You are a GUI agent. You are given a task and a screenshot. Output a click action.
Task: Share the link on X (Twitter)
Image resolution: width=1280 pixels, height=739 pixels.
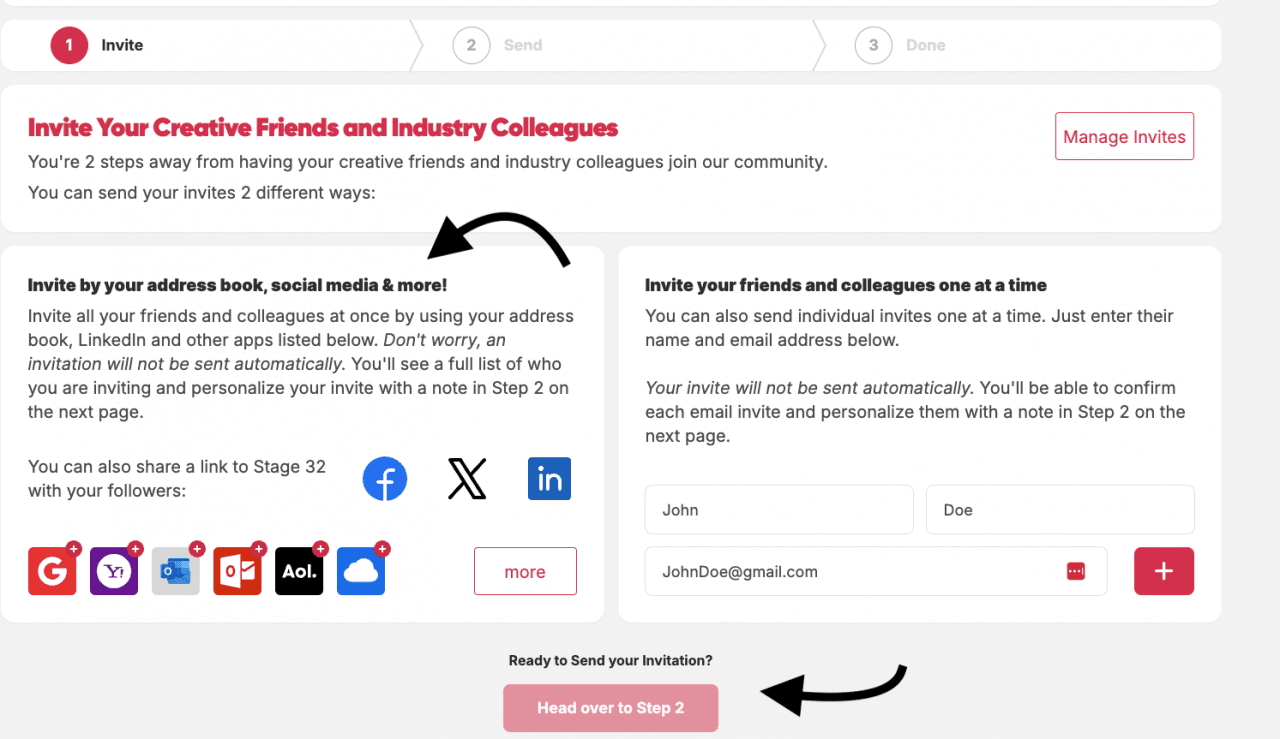[x=467, y=479]
